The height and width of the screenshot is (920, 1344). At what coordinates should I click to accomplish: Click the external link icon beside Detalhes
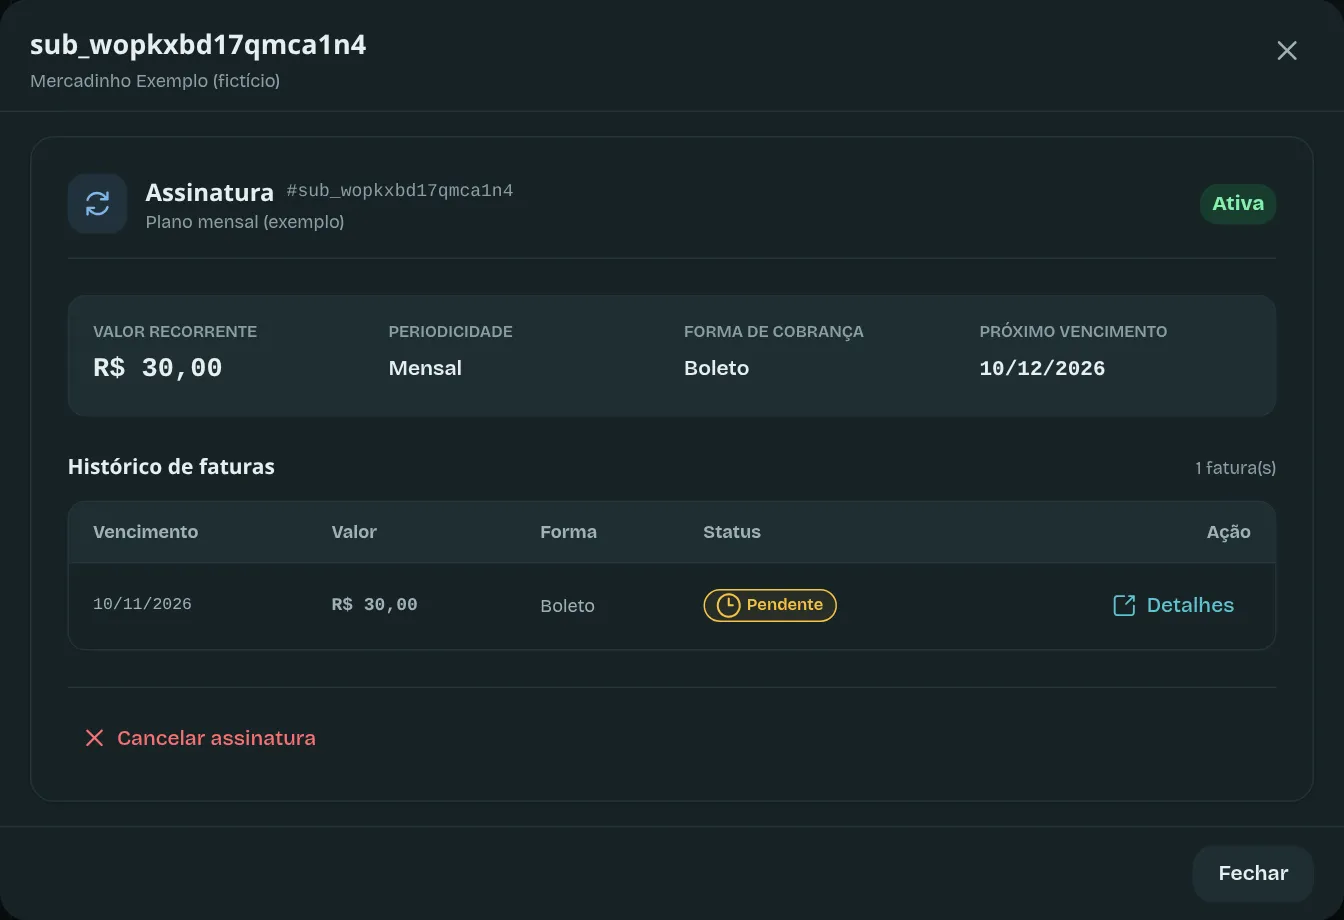pyautogui.click(x=1124, y=605)
